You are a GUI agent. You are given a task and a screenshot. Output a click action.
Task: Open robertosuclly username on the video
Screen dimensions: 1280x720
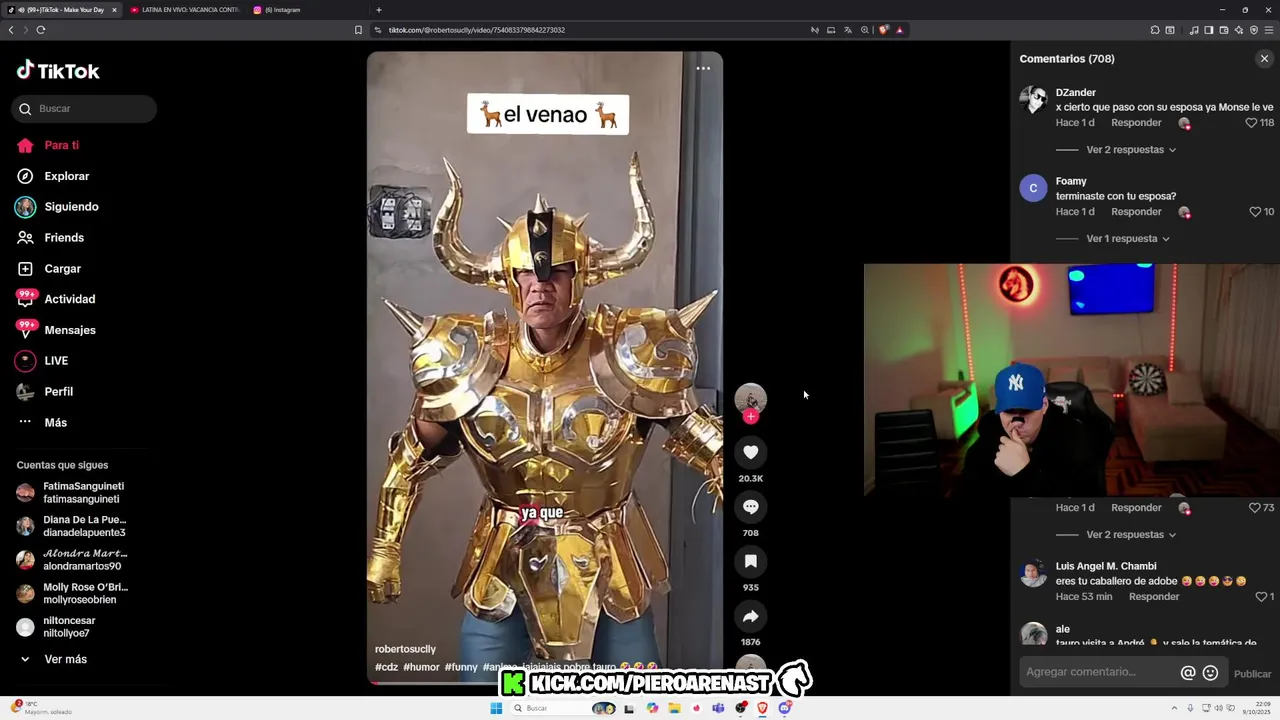(x=405, y=650)
